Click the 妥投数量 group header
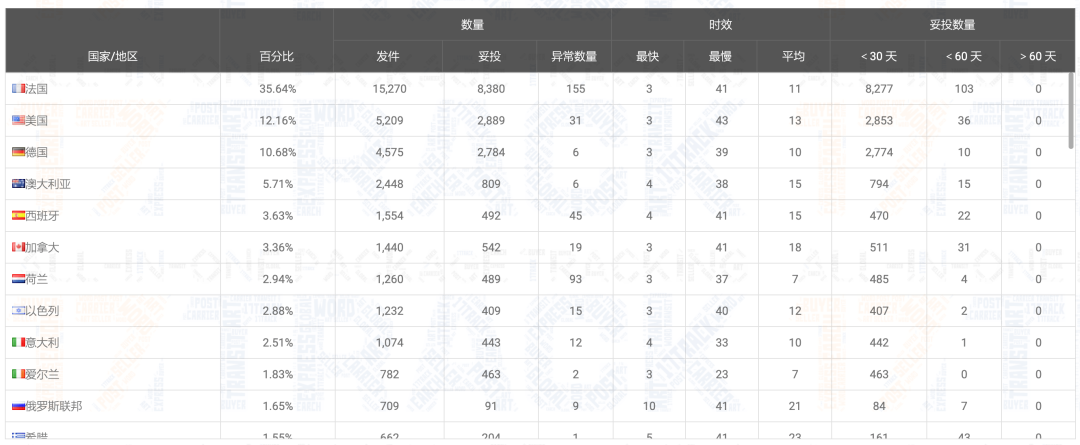The width and height of the screenshot is (1080, 445). pyautogui.click(x=953, y=25)
